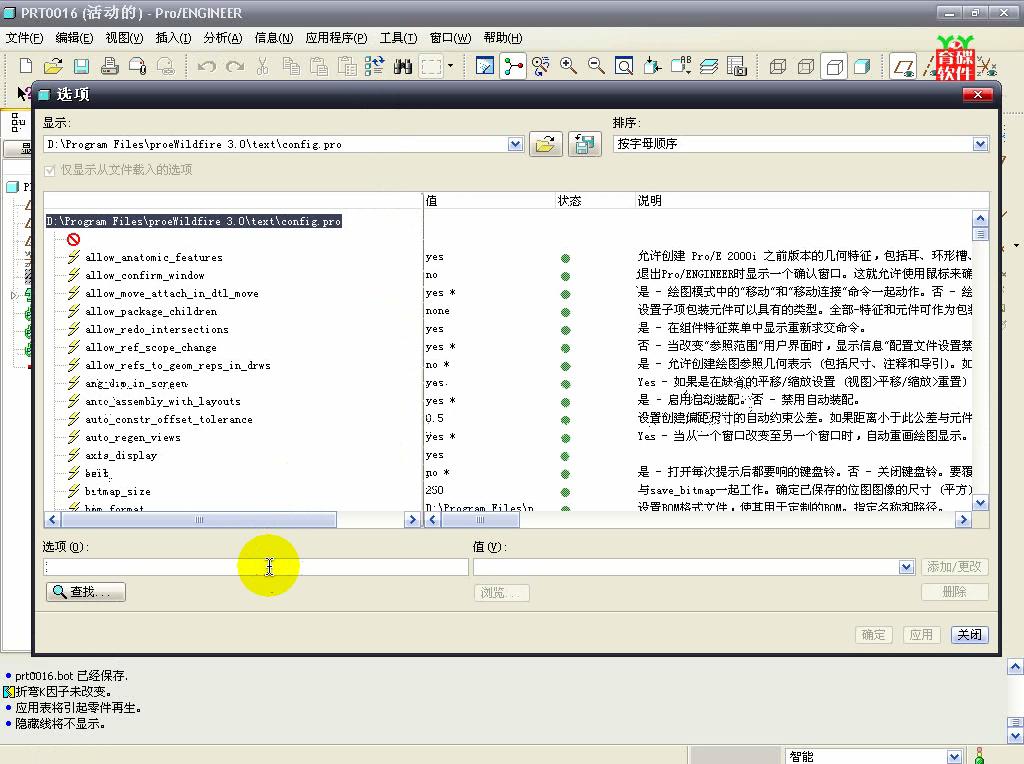This screenshot has height=764, width=1024.
Task: Open the 排序 sort order dropdown
Action: 980,144
